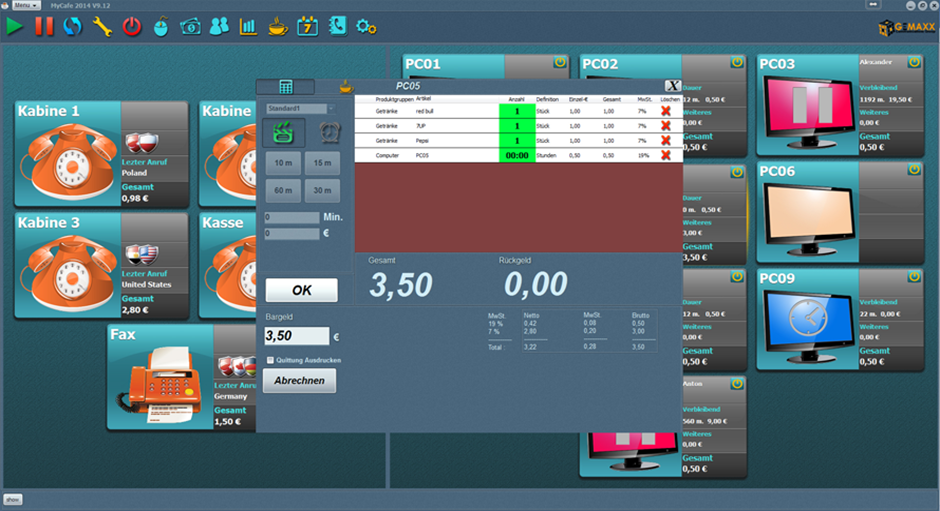The image size is (940, 511).
Task: Switch to the coffee cup tab in dialog
Action: tap(346, 87)
